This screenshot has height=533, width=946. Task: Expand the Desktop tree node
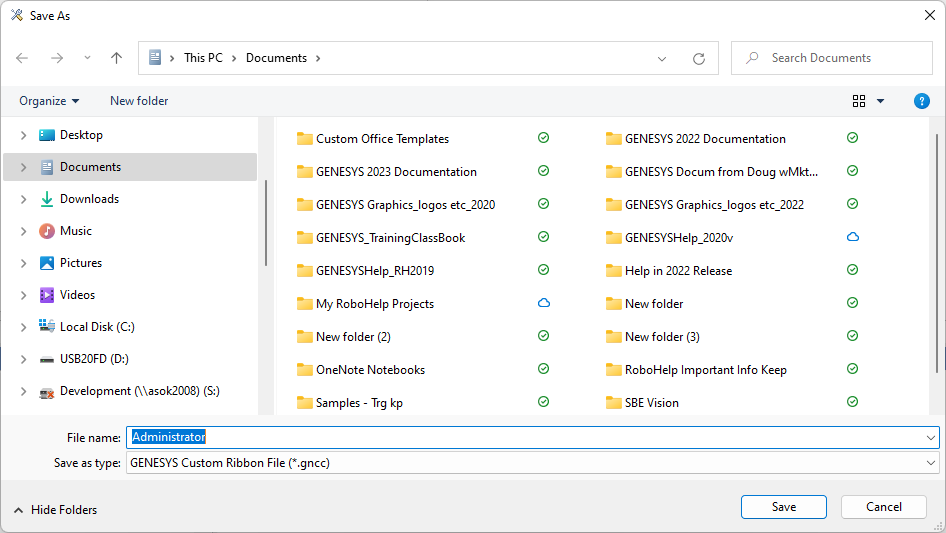coord(23,135)
